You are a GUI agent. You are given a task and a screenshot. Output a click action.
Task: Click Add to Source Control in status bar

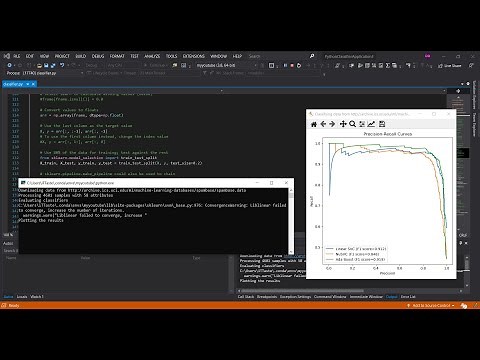tap(431, 305)
